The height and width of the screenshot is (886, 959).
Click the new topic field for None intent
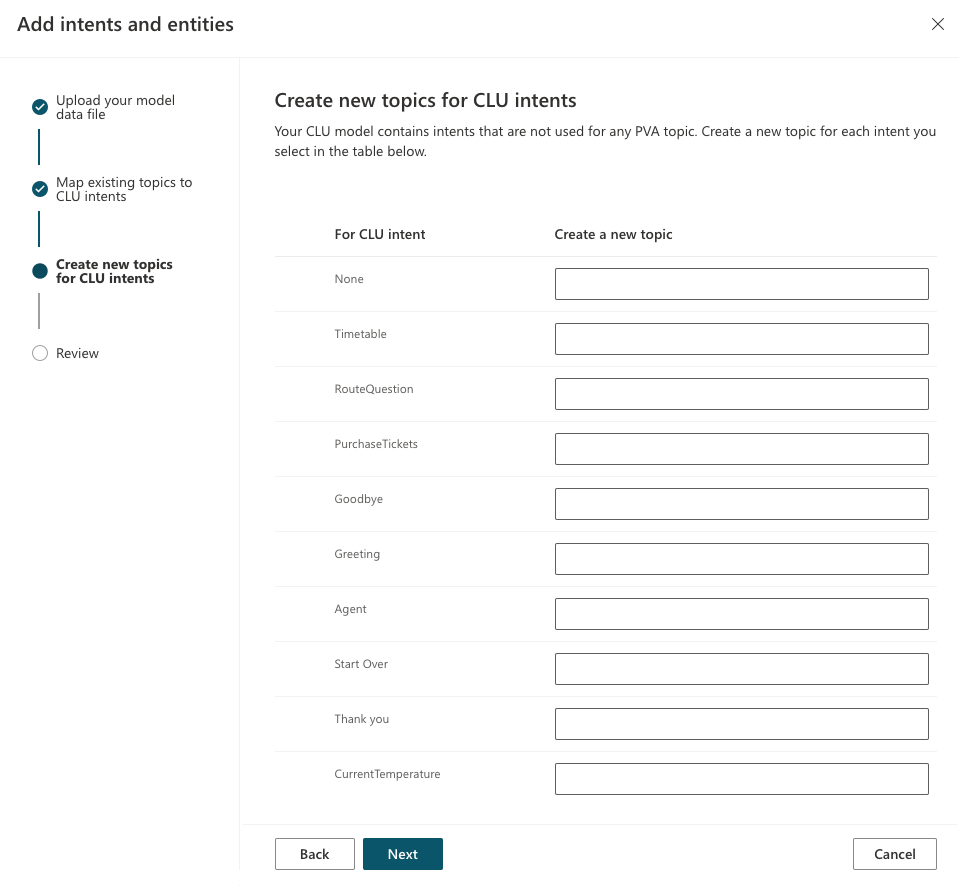point(741,284)
